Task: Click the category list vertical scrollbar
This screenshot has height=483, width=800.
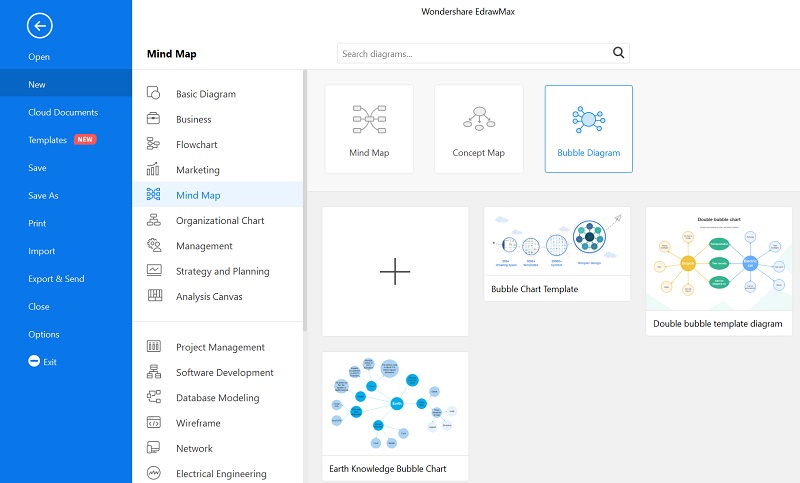Action: (x=305, y=200)
